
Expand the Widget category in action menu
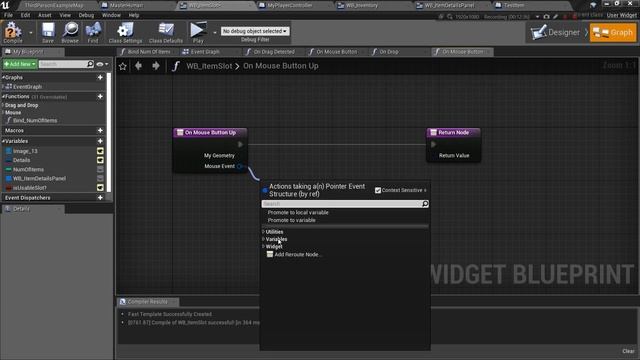pyautogui.click(x=263, y=247)
